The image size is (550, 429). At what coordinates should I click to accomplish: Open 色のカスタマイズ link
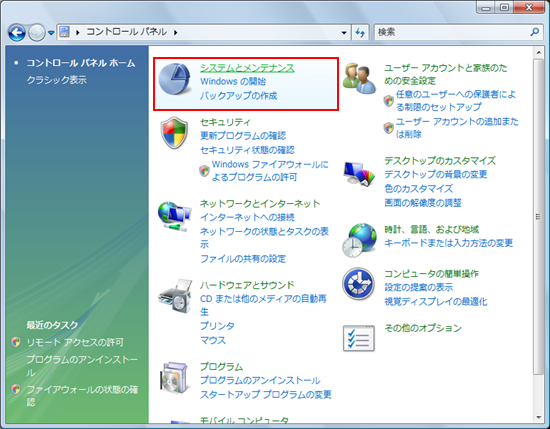418,188
